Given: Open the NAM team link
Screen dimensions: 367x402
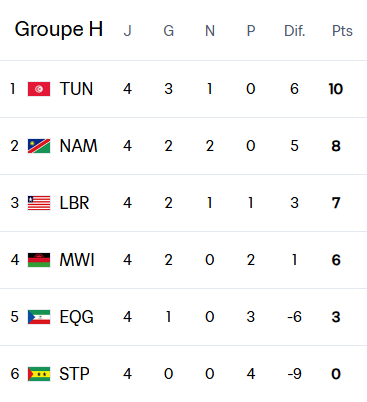Looking at the screenshot, I should [x=78, y=146].
